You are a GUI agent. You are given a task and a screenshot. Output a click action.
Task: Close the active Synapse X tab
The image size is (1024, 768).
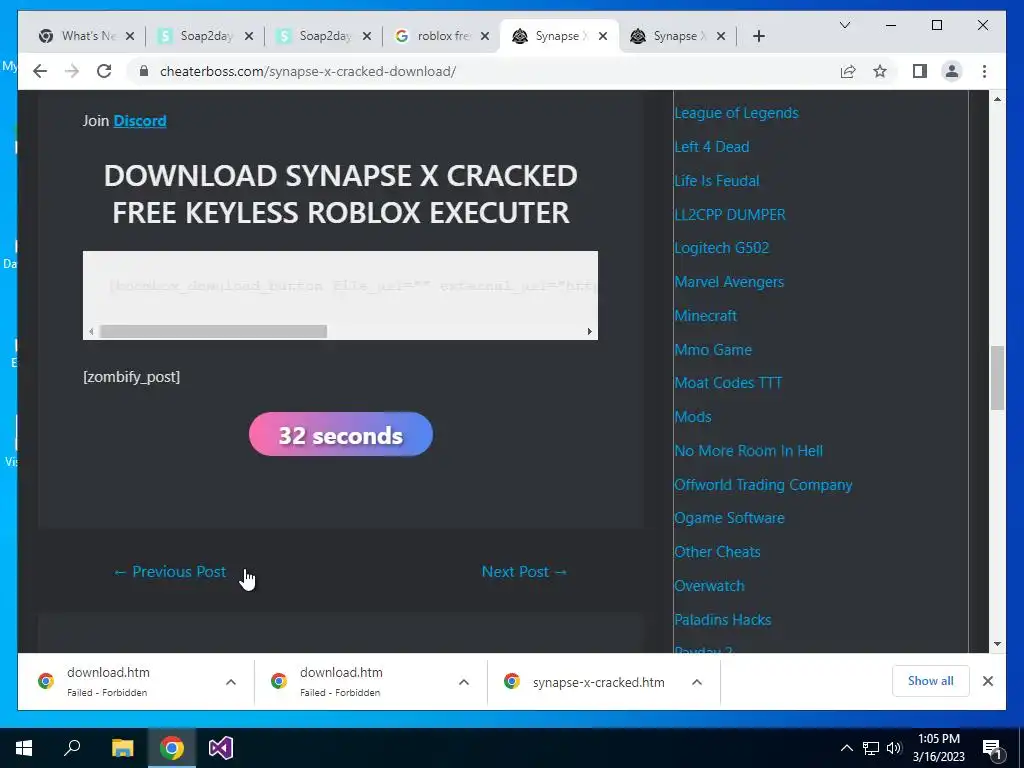(x=603, y=36)
